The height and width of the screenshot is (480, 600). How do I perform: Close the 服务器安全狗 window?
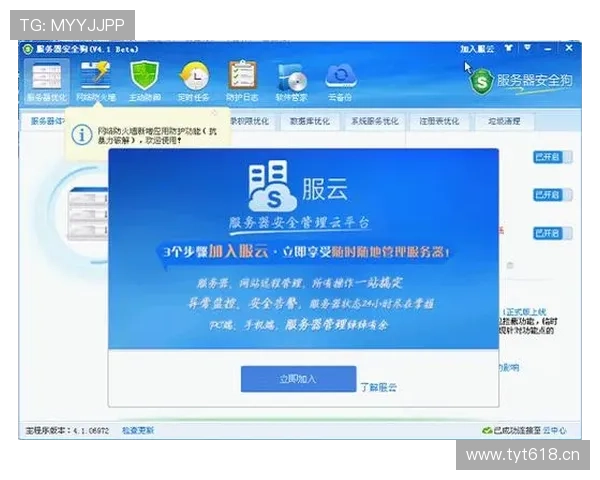(x=569, y=48)
